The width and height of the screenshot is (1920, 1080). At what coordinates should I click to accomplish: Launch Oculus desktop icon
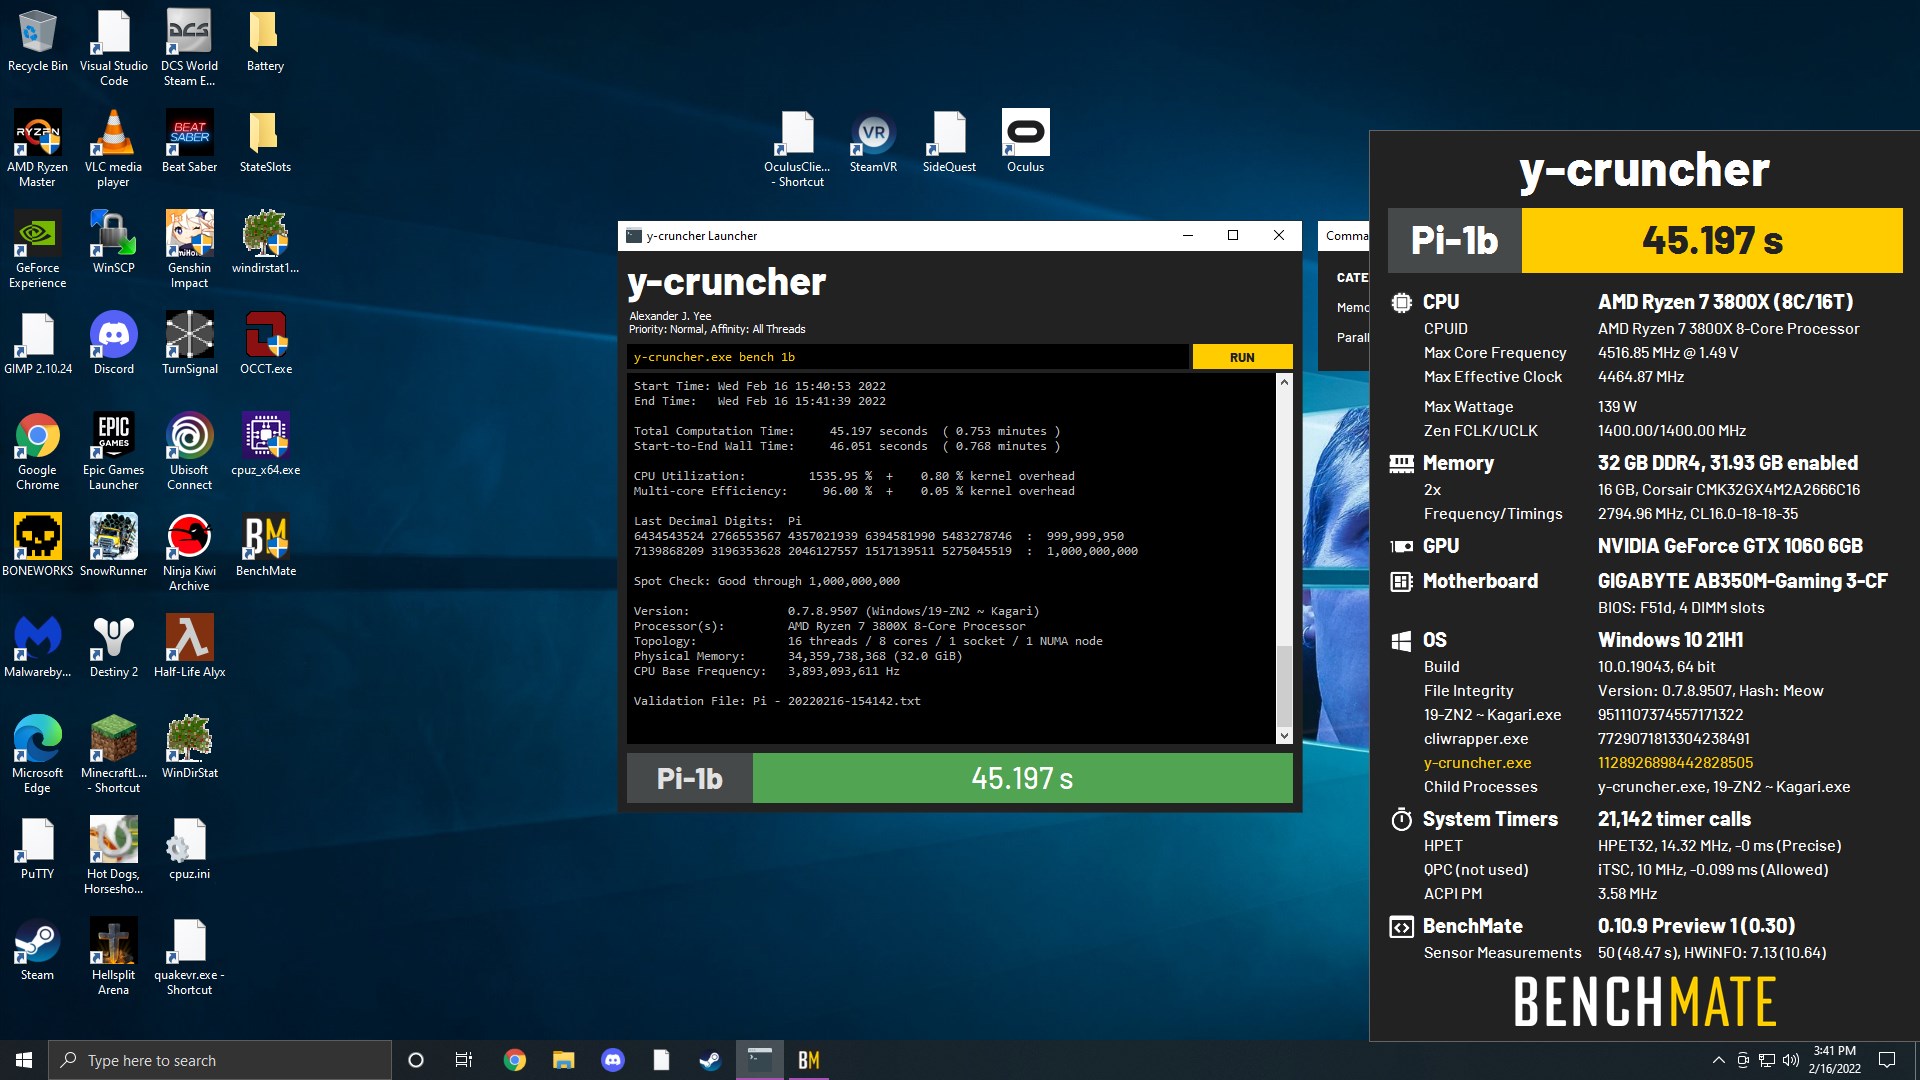pyautogui.click(x=1025, y=142)
